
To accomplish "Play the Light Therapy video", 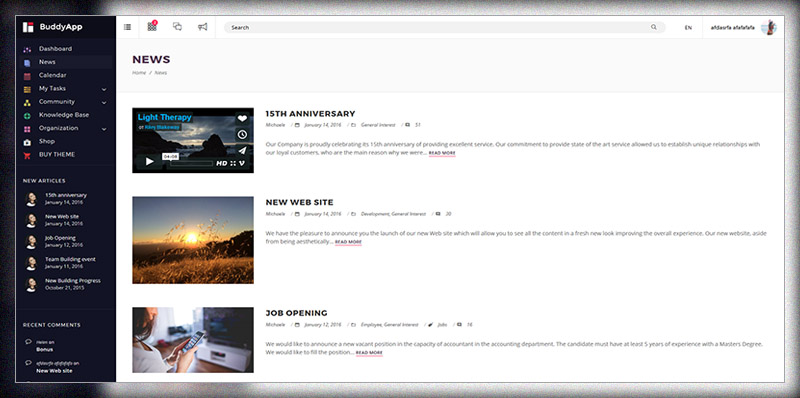I will (x=149, y=162).
